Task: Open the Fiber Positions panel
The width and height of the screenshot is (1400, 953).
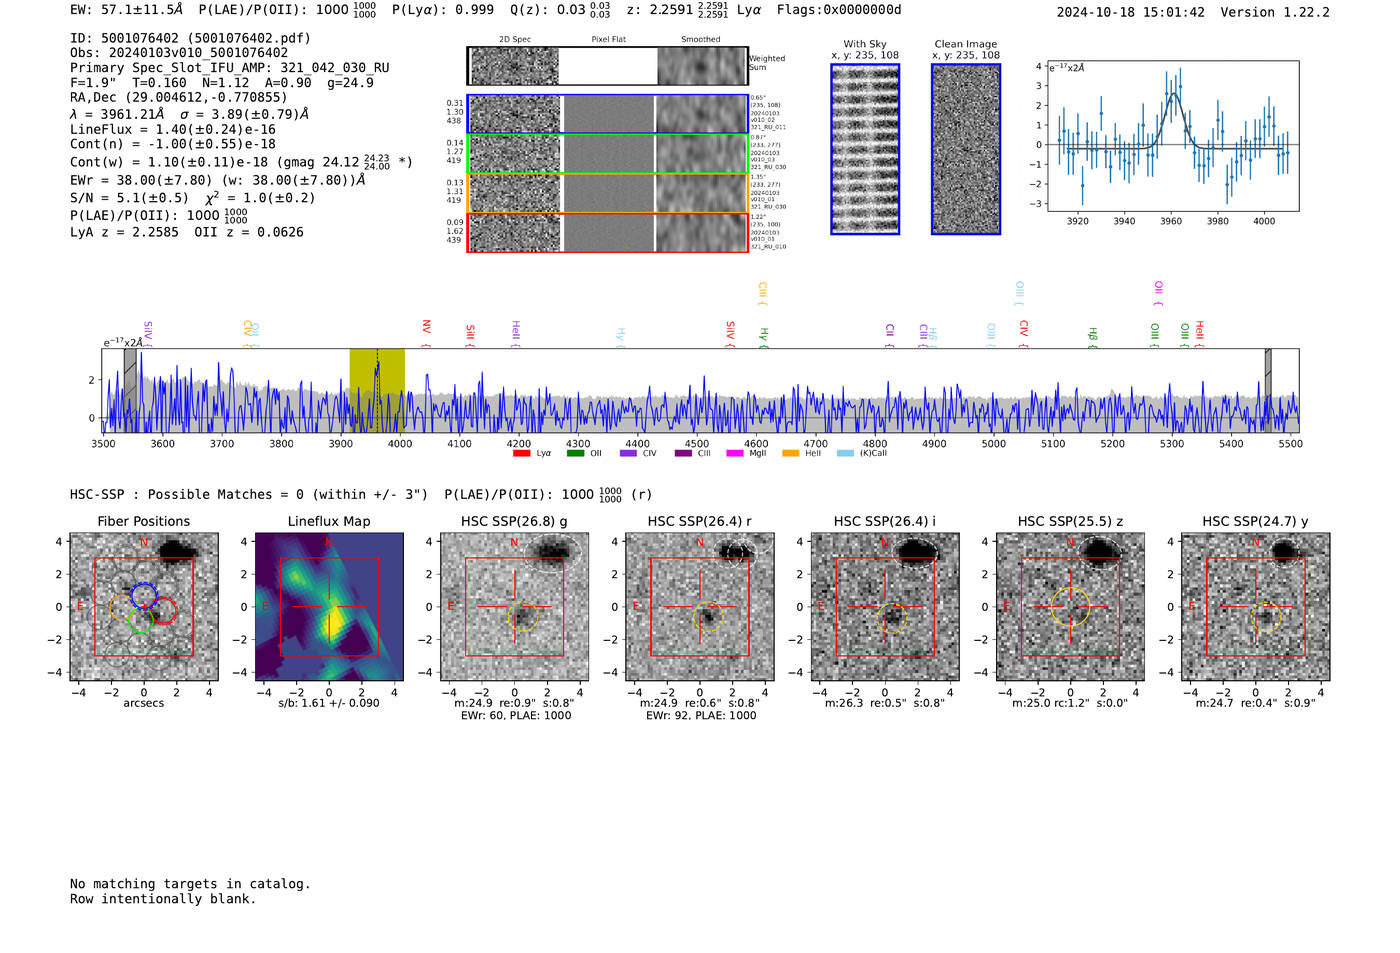Action: (143, 606)
